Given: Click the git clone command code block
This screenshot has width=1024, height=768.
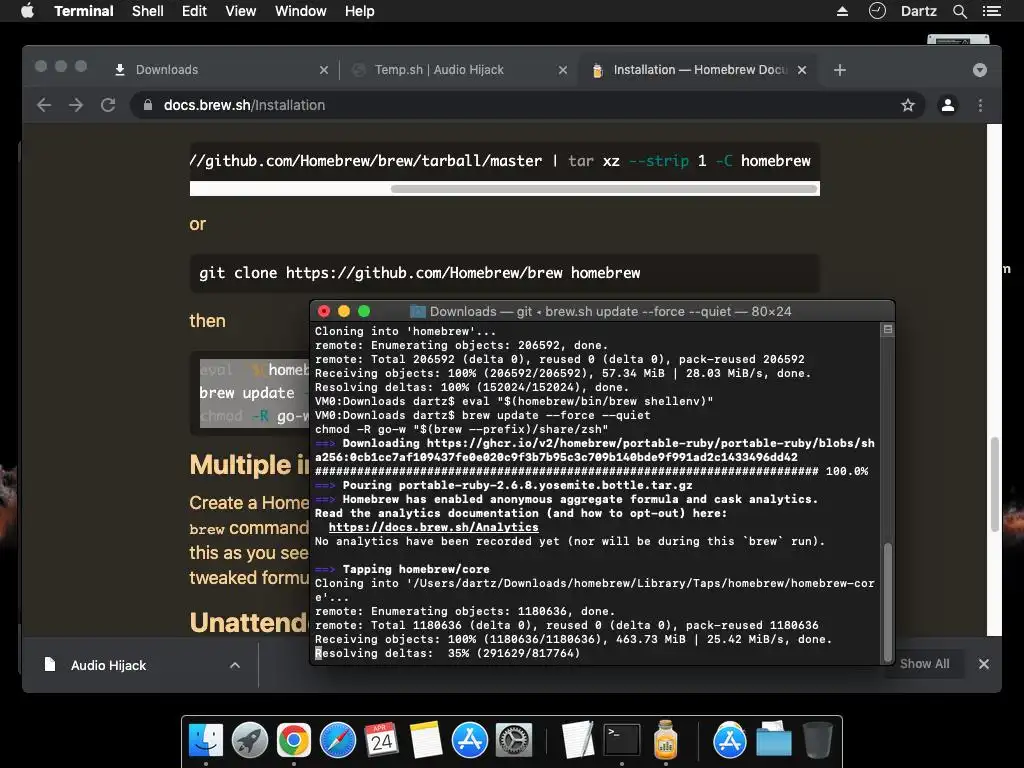Looking at the screenshot, I should point(504,273).
